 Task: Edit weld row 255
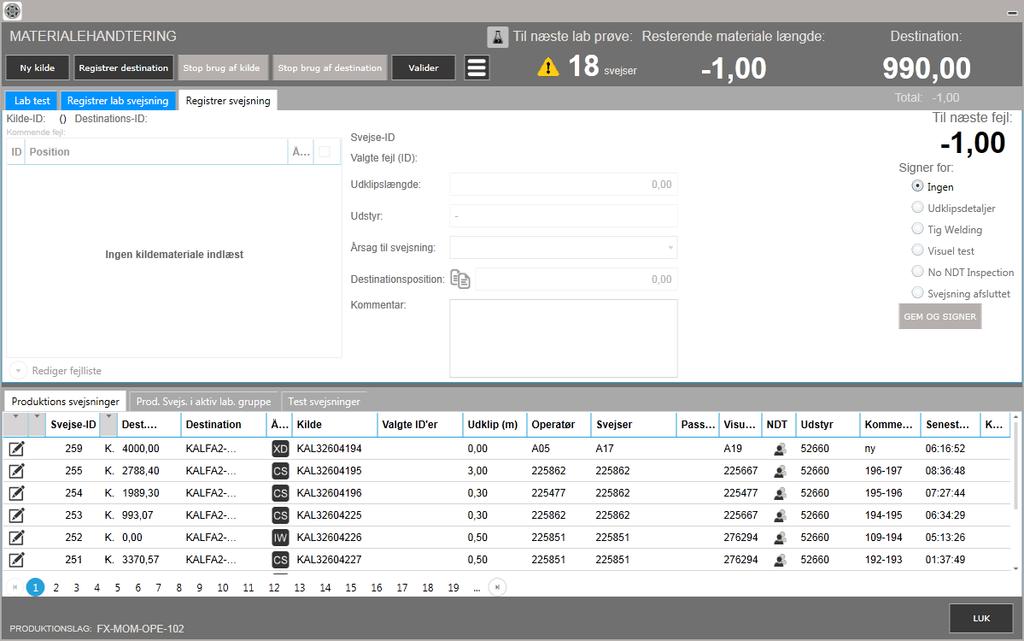pos(16,471)
